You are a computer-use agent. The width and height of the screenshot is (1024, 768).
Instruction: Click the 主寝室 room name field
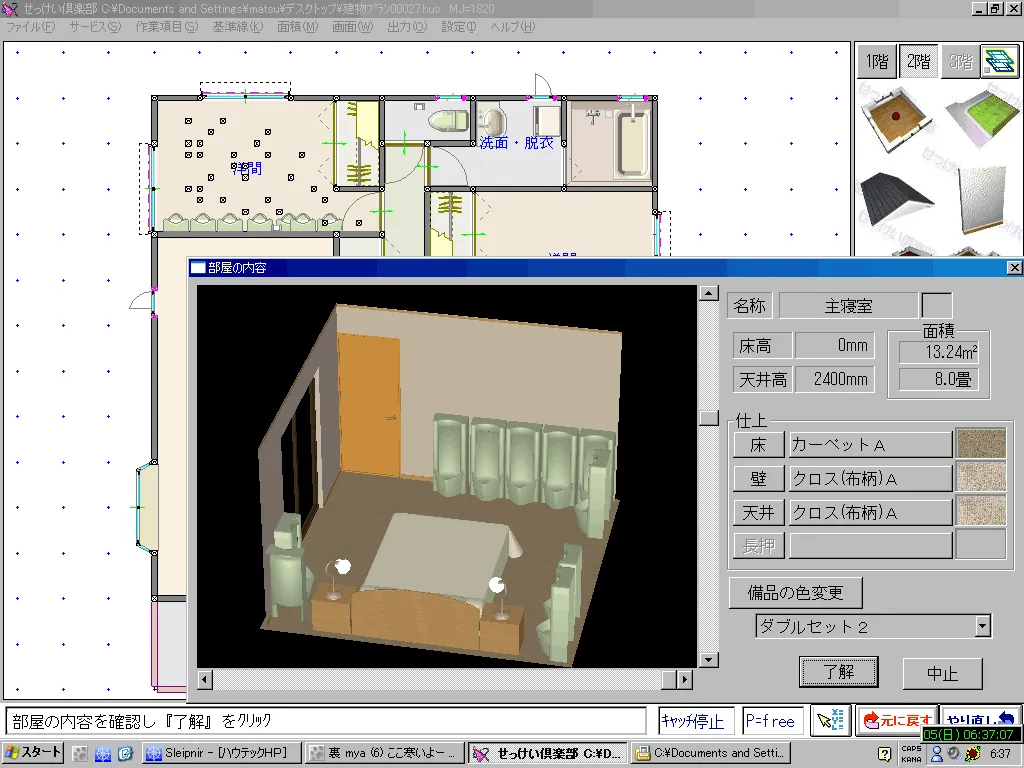(x=847, y=306)
